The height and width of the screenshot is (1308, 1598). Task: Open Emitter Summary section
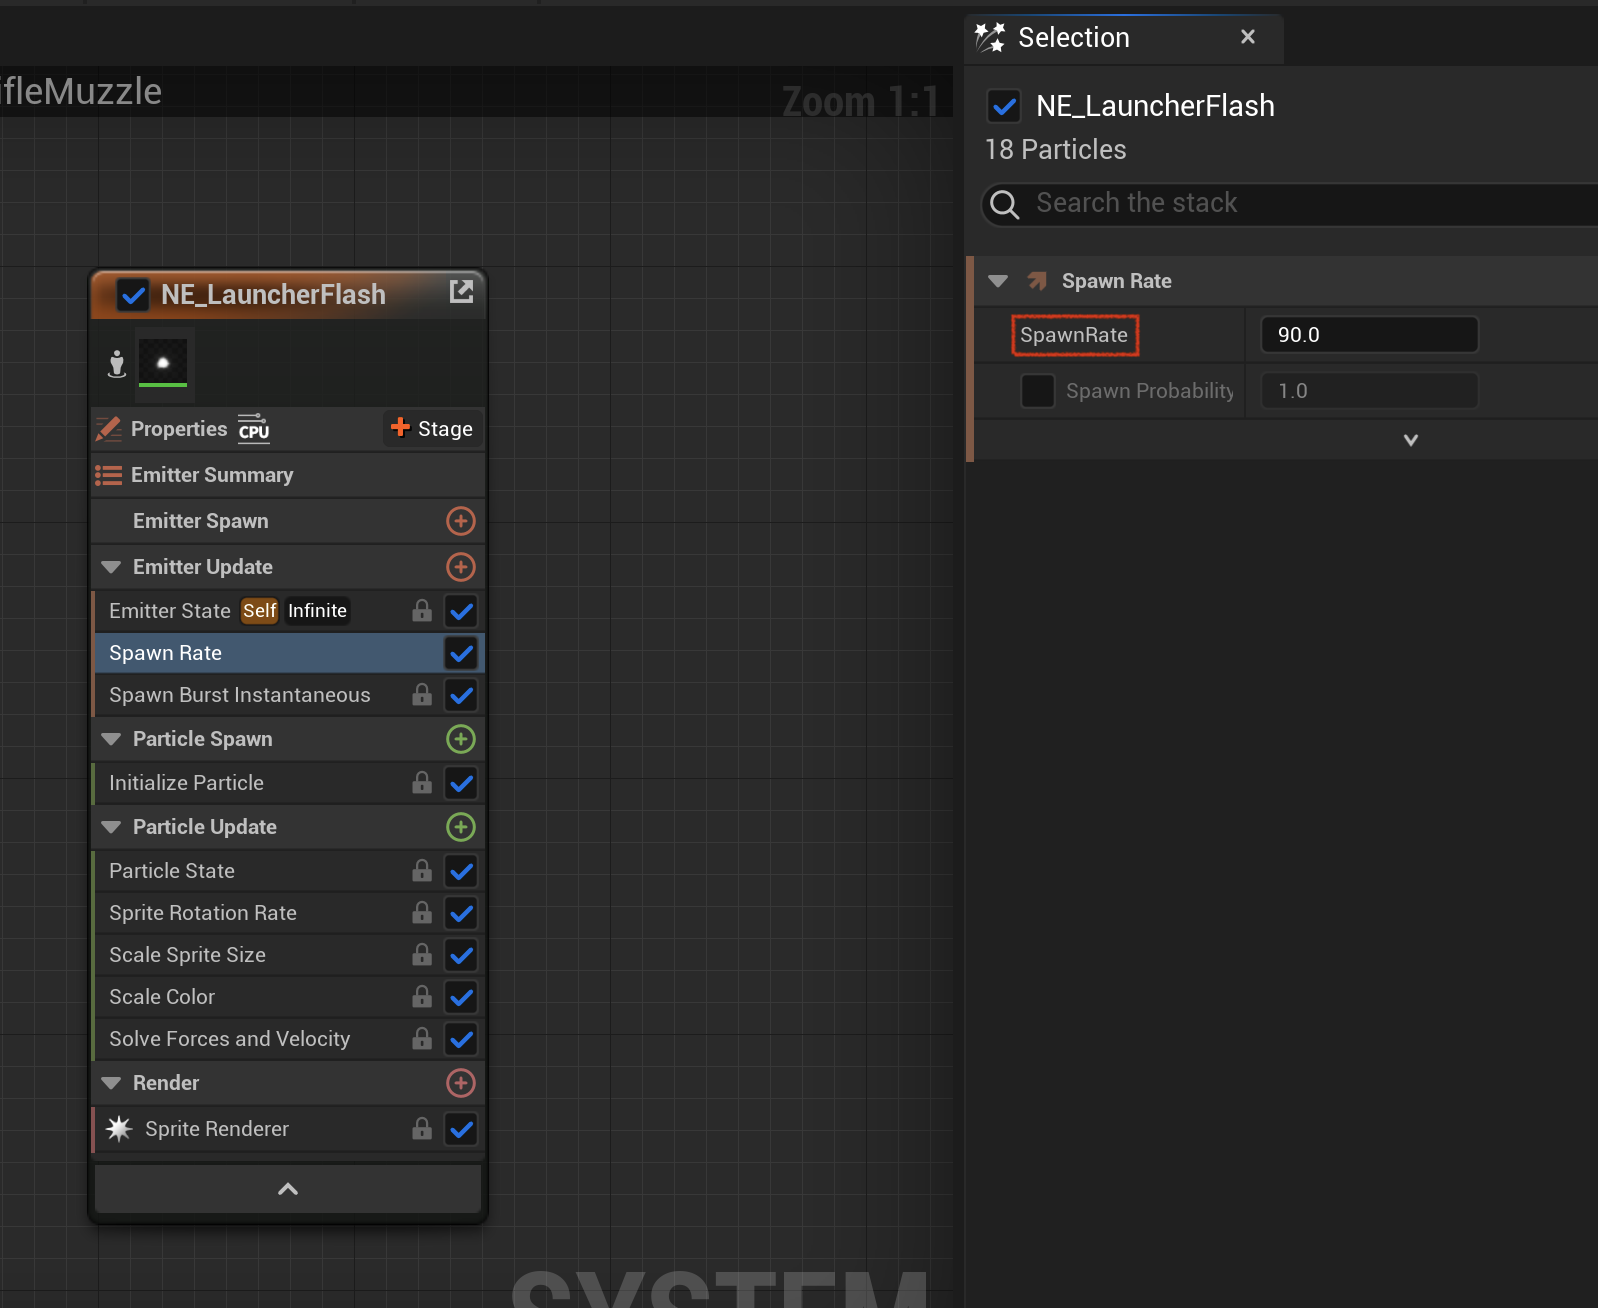288,475
